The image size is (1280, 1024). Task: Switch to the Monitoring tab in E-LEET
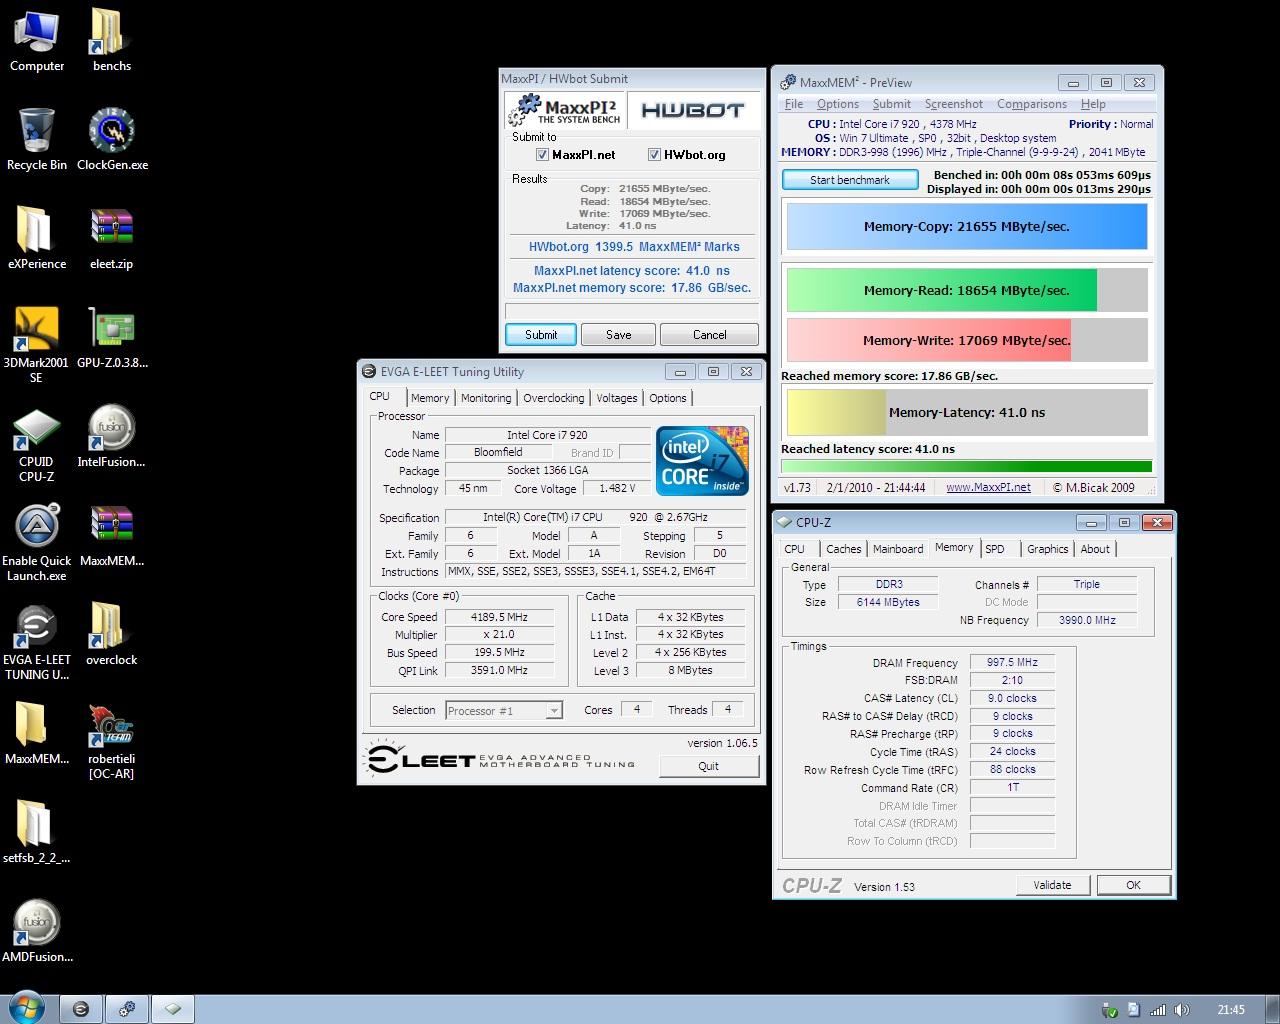point(486,398)
